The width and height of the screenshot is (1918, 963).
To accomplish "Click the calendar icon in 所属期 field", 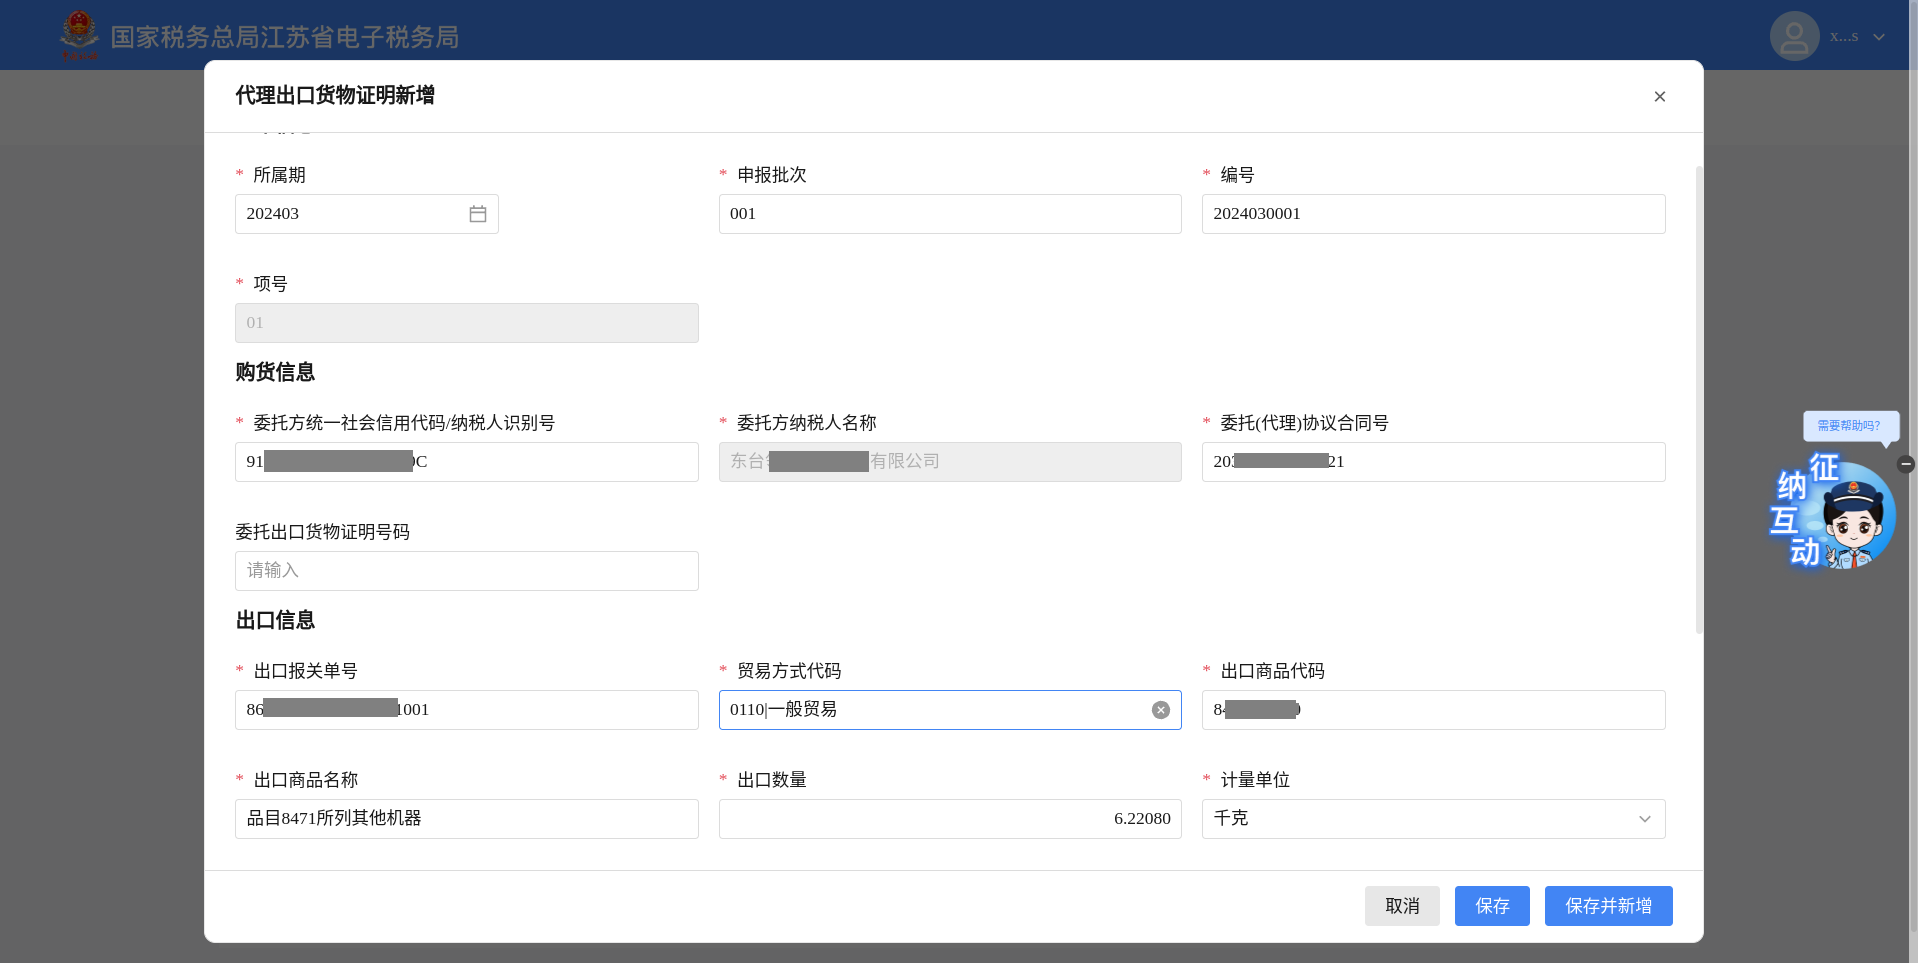I will [x=478, y=214].
